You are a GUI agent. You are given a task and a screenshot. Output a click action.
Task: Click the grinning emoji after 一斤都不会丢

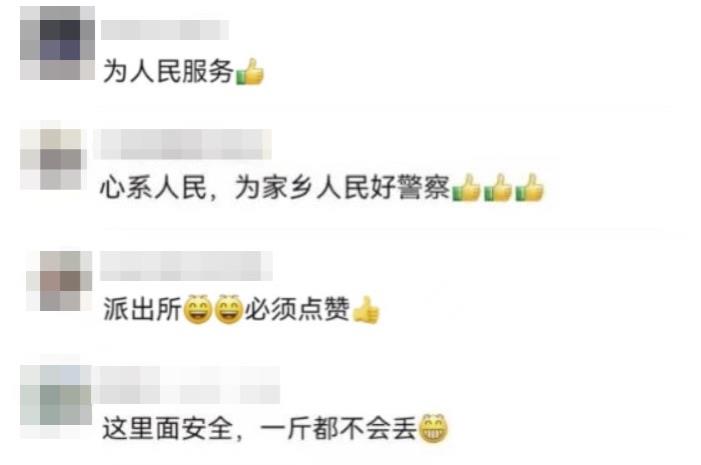click(x=432, y=428)
